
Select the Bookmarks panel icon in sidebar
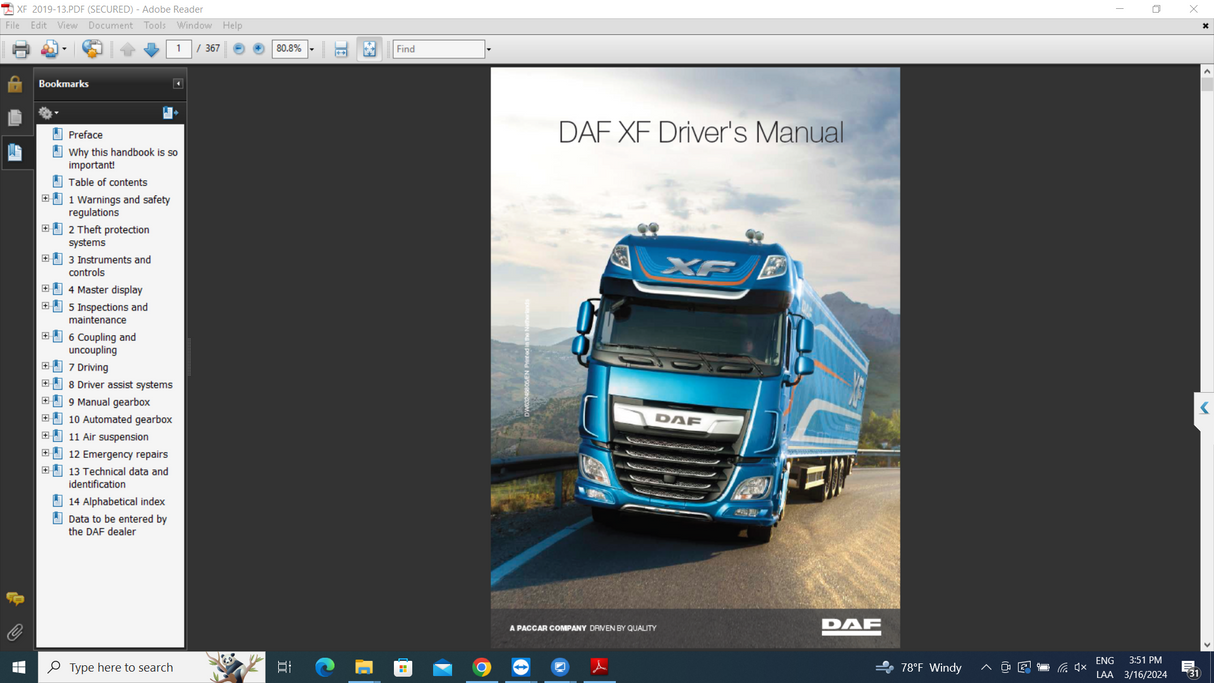[x=15, y=152]
